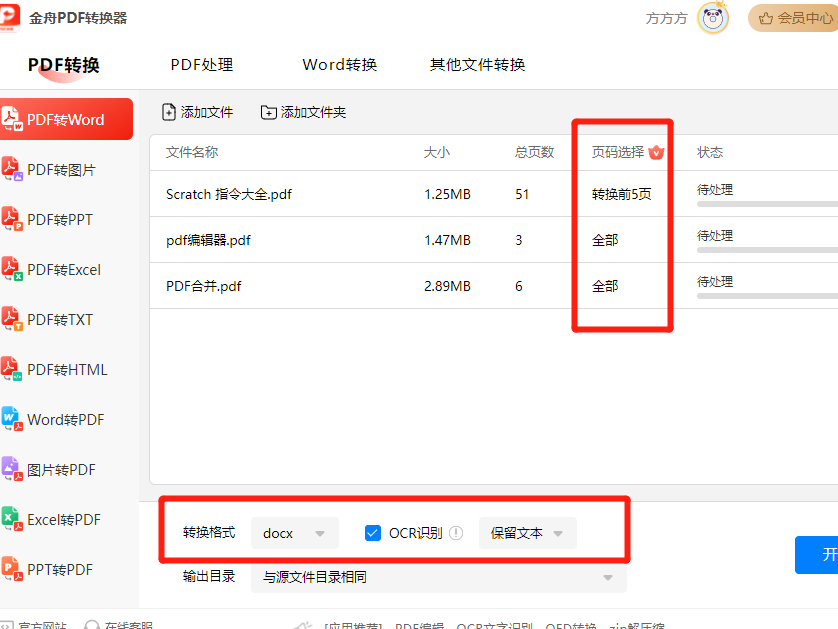
Task: Click the username 方方方
Action: 666,19
